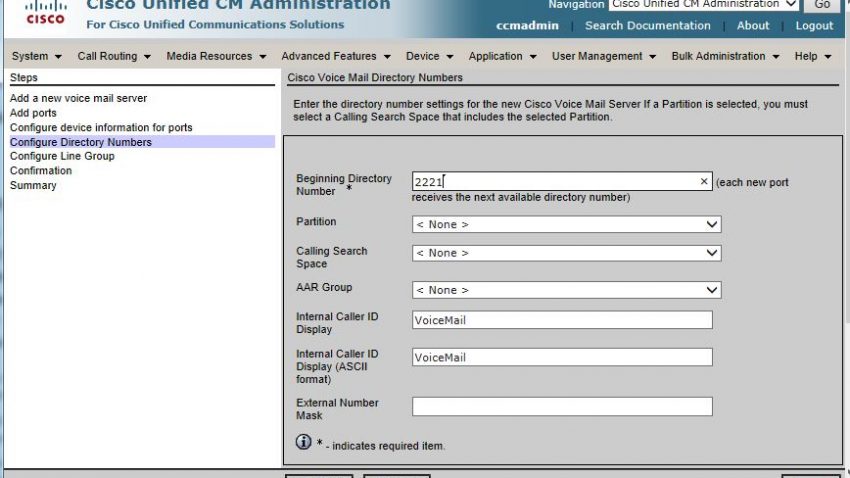Image resolution: width=850 pixels, height=478 pixels.
Task: Click the Cisco logo icon
Action: click(45, 12)
